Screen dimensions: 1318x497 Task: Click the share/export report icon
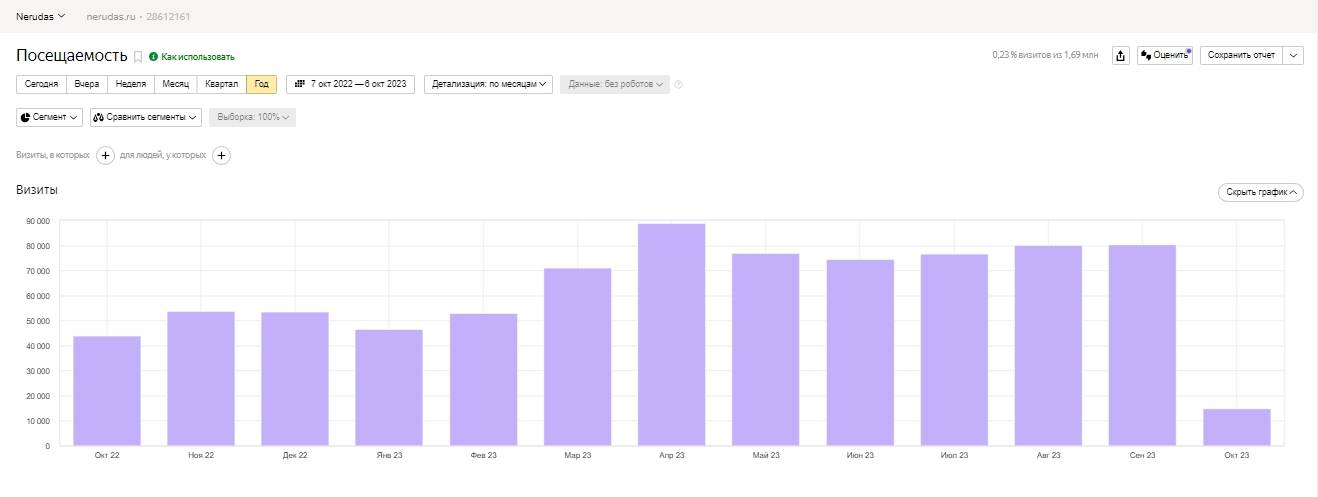(x=1121, y=56)
